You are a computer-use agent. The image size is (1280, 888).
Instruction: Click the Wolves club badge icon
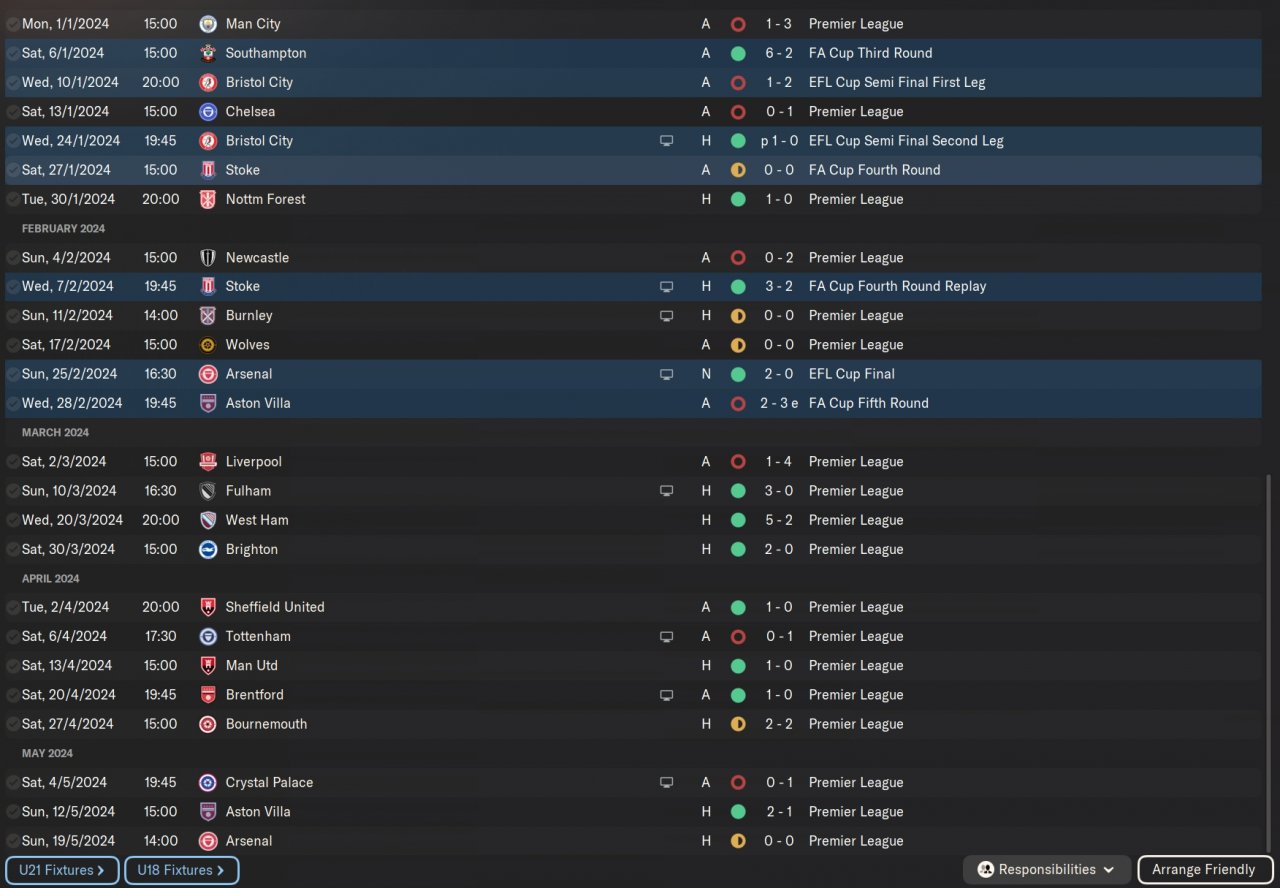click(208, 345)
